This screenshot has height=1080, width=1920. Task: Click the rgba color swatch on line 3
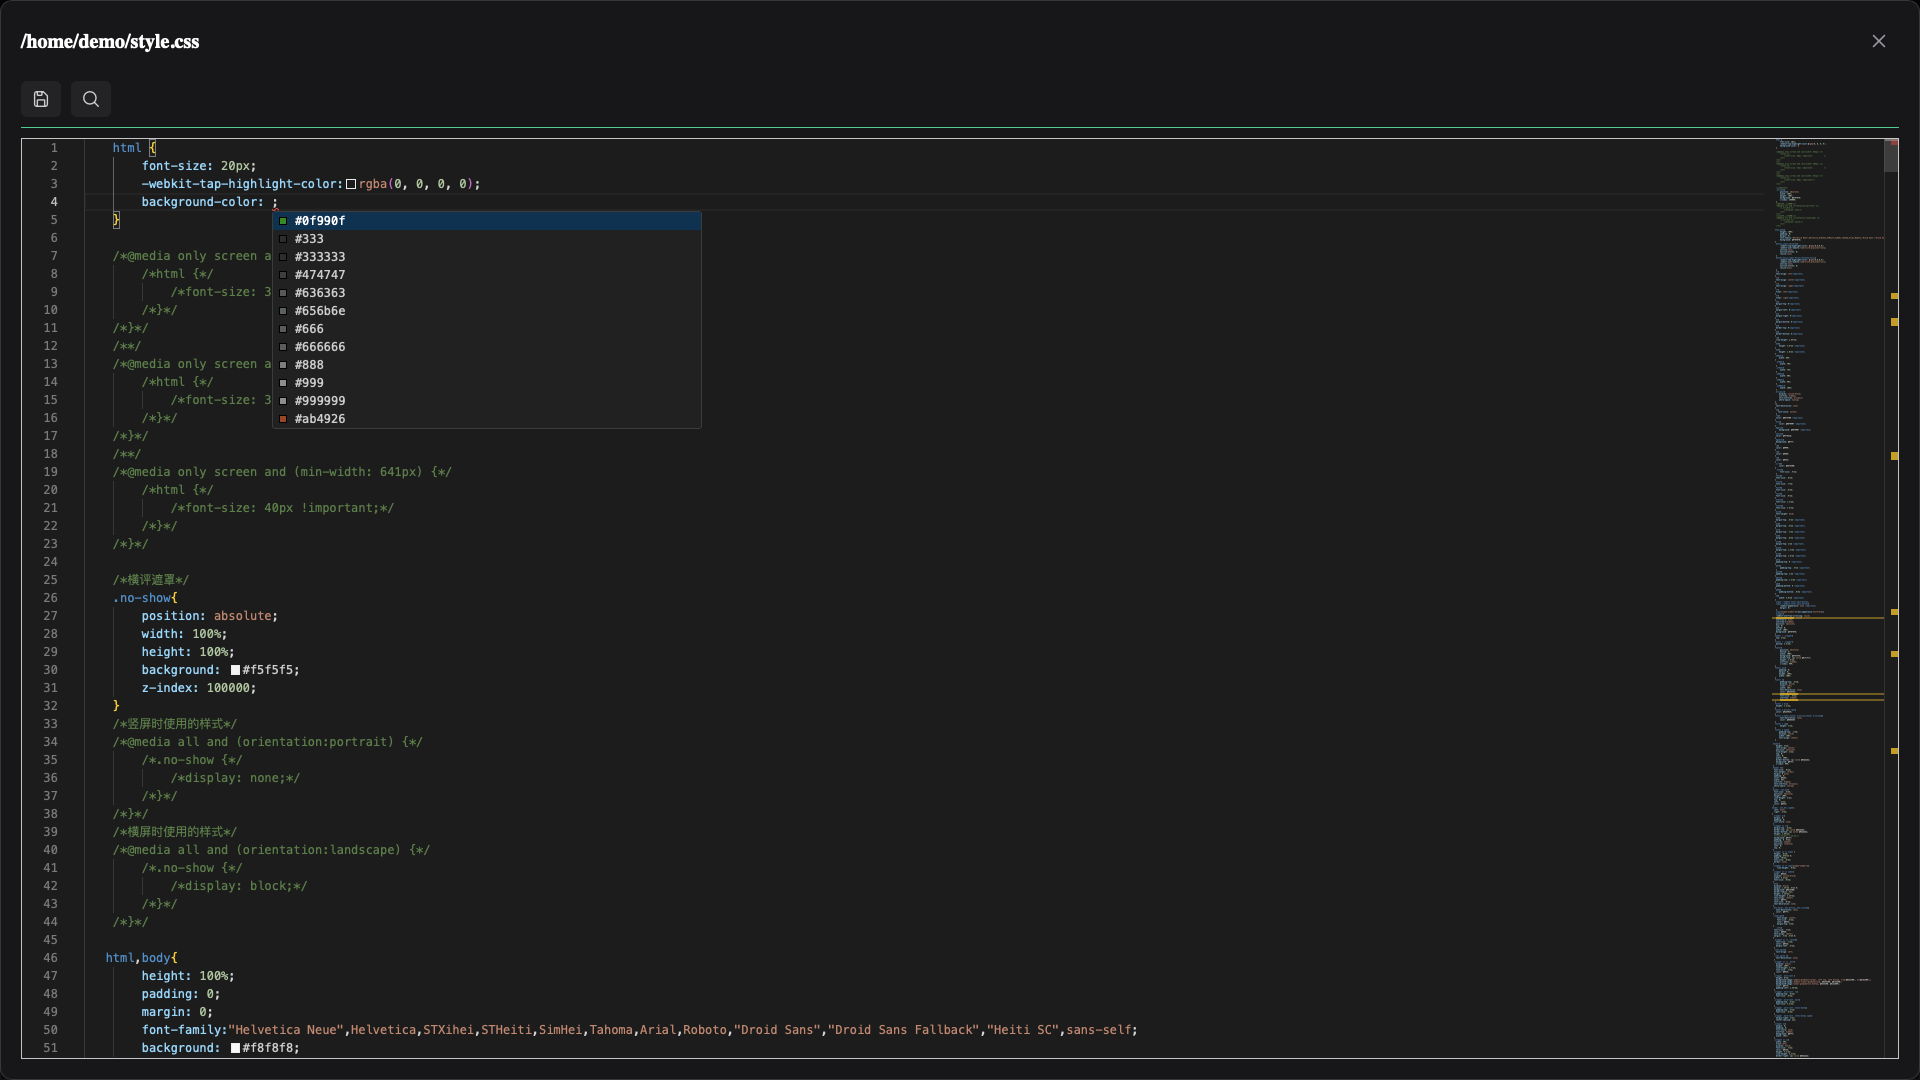pos(351,184)
